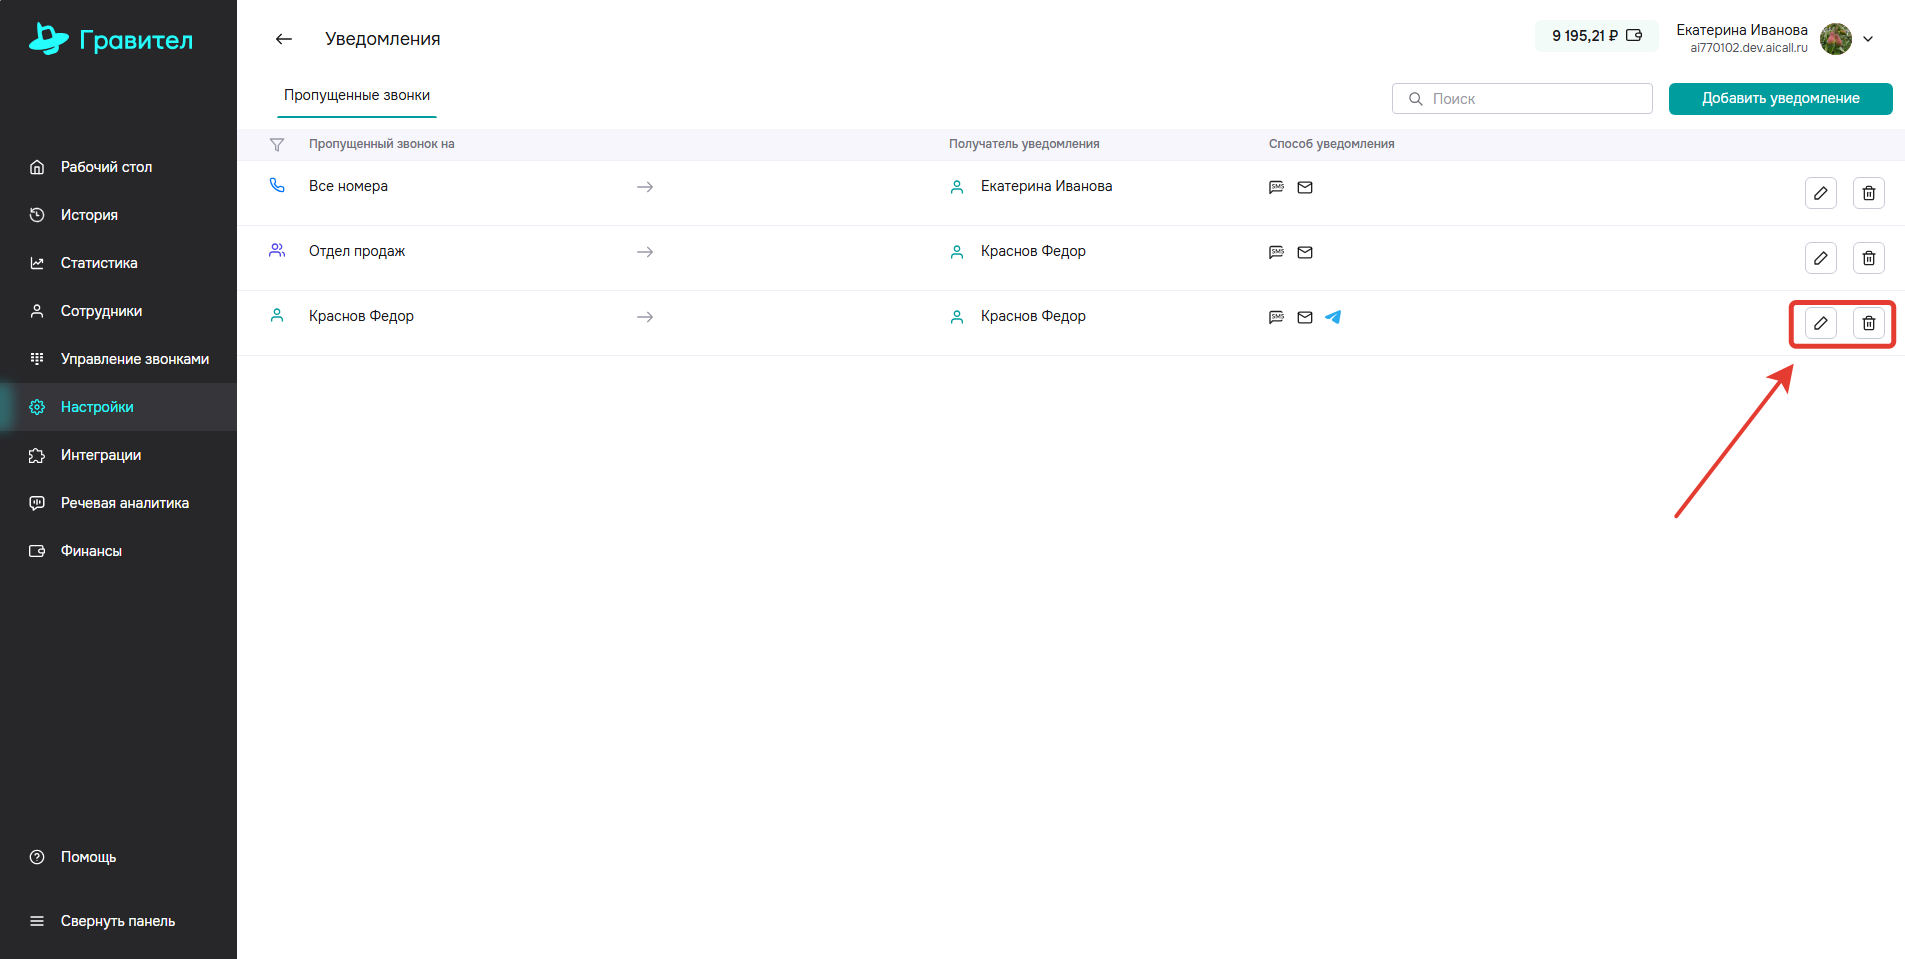Click the back arrow next to Уведомления
This screenshot has width=1905, height=959.
tap(284, 39)
